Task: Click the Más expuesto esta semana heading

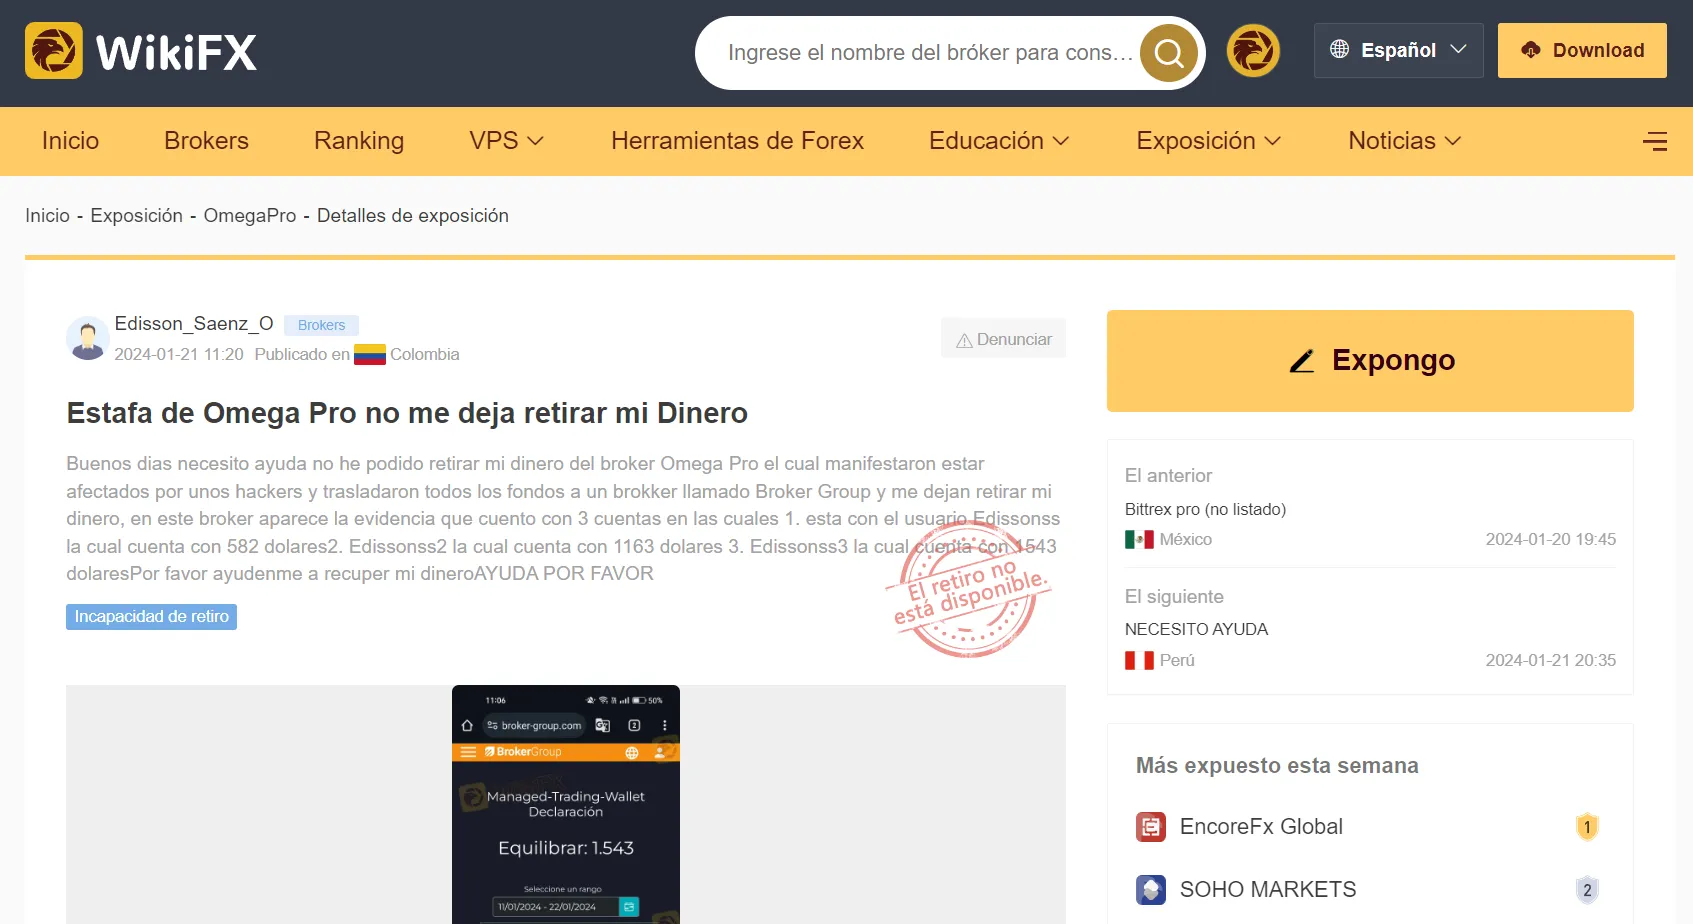Action: point(1277,765)
